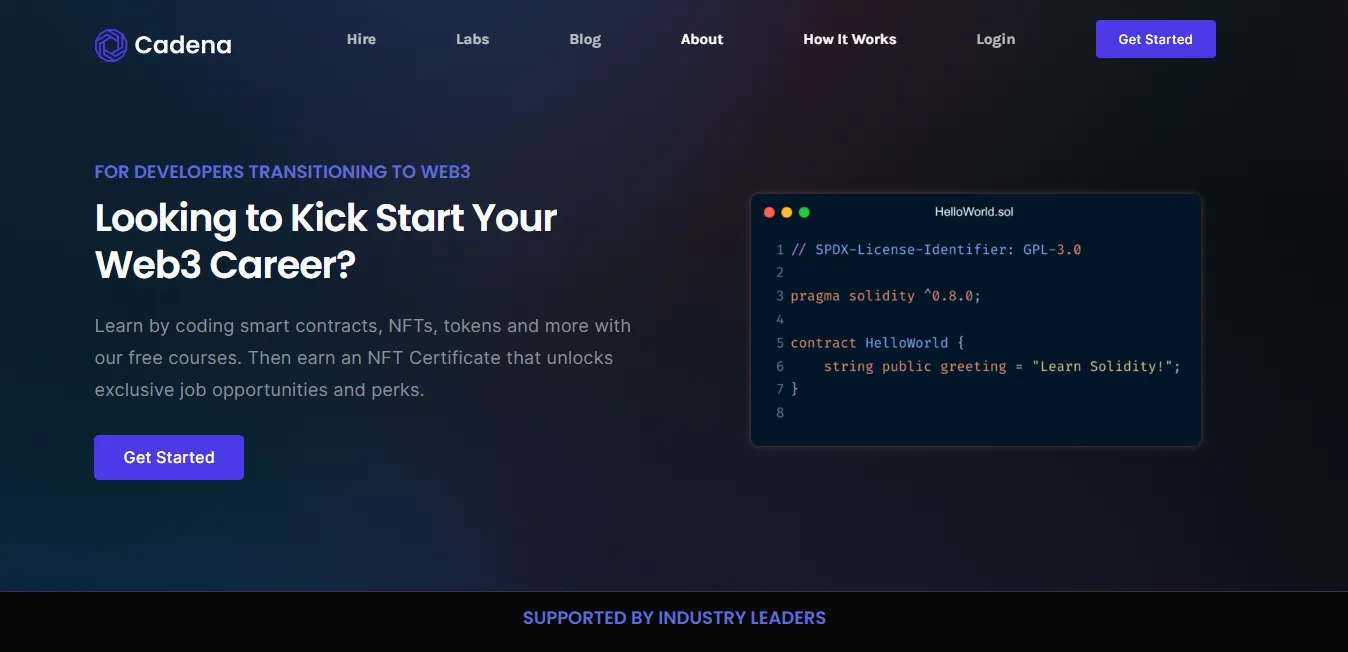Click the Login link
Viewport: 1348px width, 652px height.
coord(995,39)
